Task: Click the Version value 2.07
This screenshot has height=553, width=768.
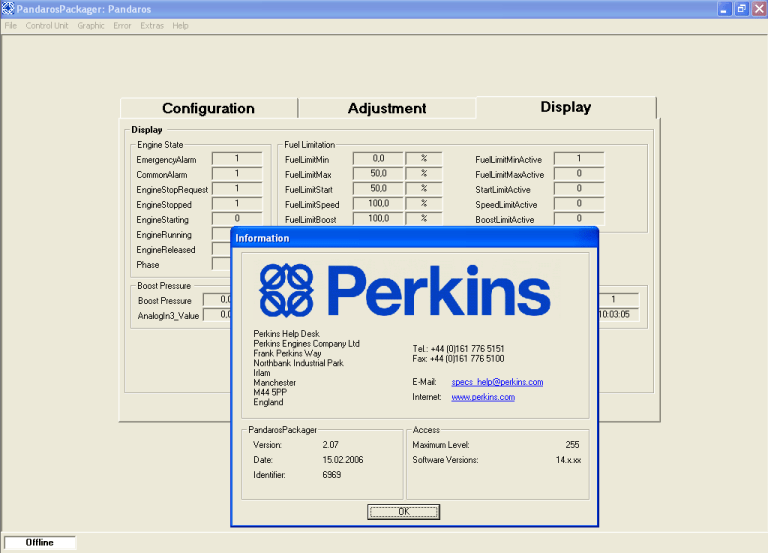Action: click(331, 445)
